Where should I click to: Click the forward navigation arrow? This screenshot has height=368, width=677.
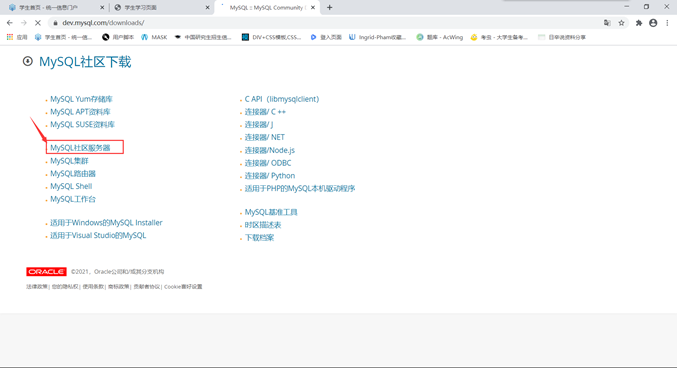(x=24, y=23)
